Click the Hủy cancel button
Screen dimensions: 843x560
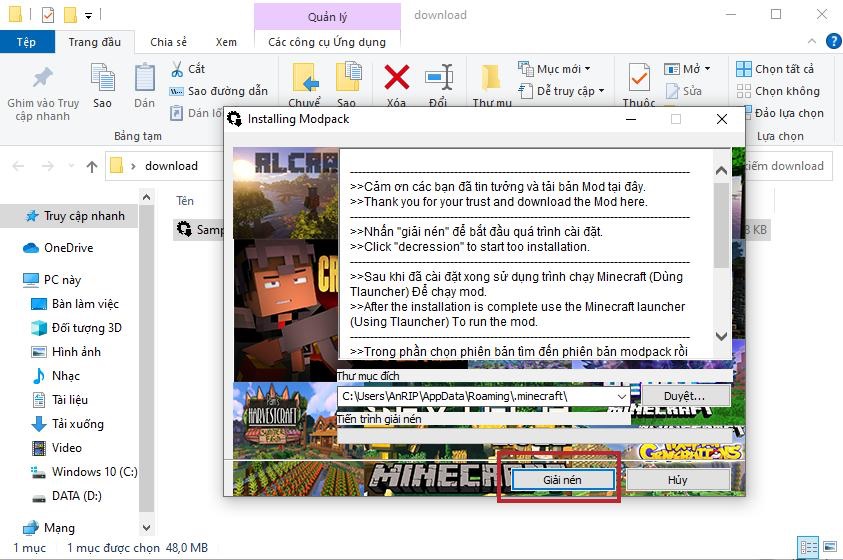677,479
